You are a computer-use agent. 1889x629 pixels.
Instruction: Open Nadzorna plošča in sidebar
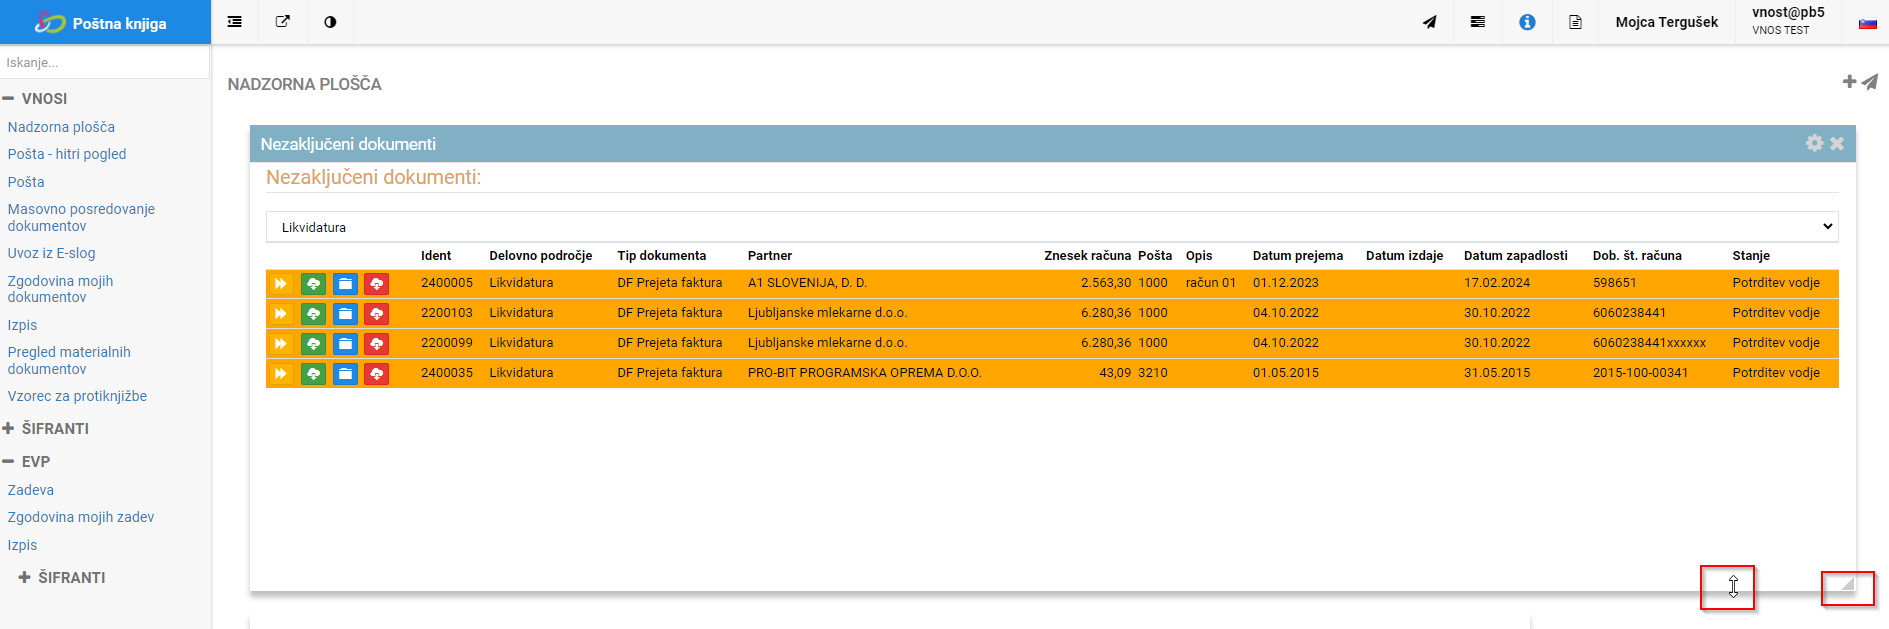click(61, 127)
